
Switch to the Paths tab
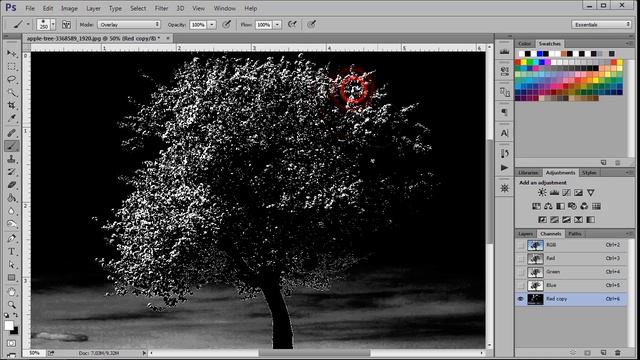pos(575,233)
